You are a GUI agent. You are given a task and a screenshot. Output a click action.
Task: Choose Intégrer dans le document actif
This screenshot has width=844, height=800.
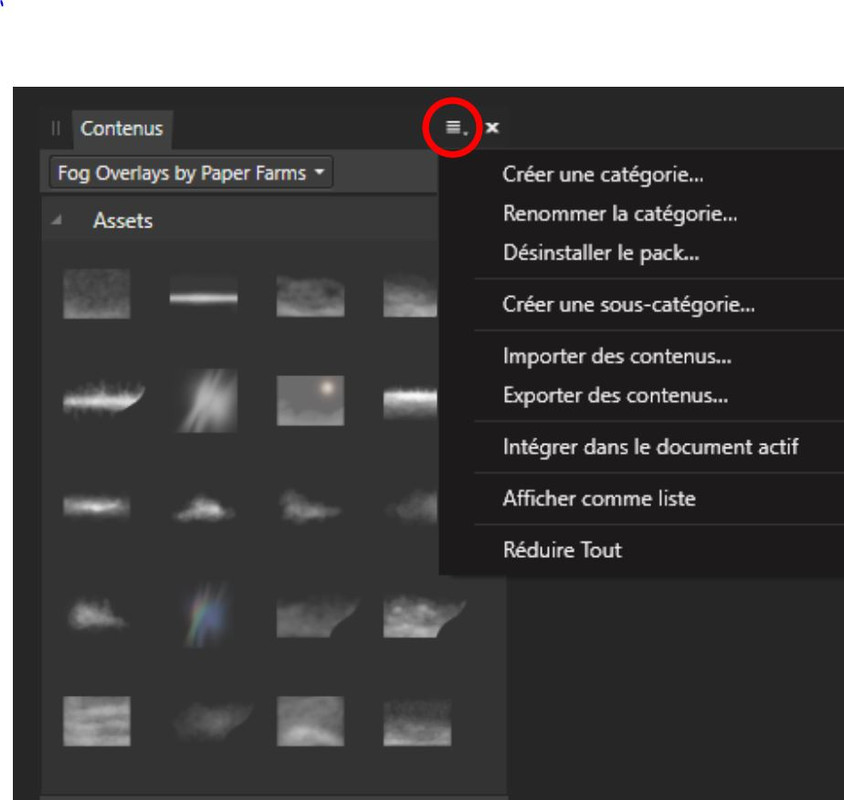[x=650, y=447]
